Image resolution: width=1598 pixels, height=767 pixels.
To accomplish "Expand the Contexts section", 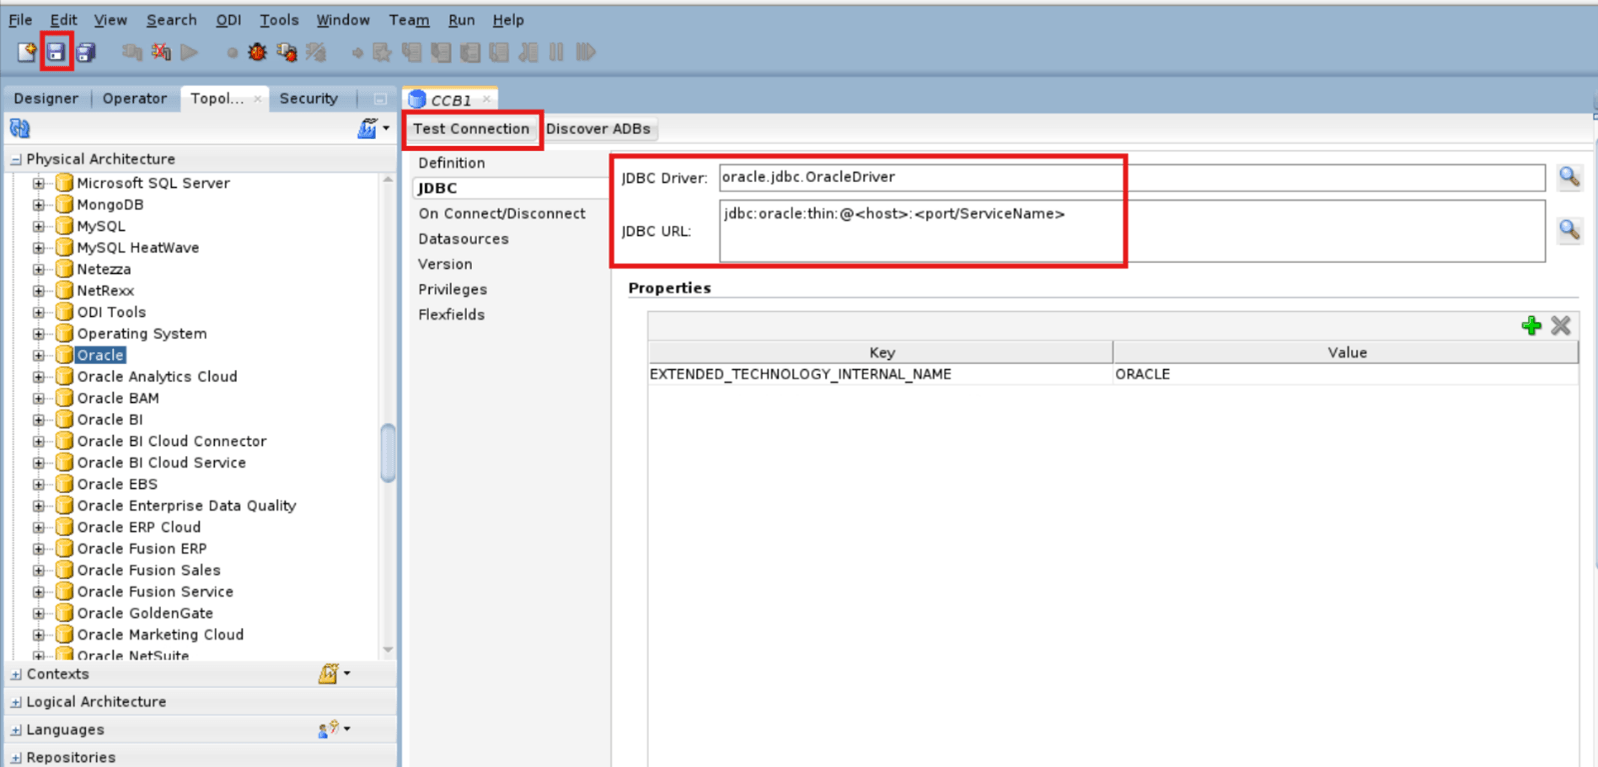I will pyautogui.click(x=16, y=674).
